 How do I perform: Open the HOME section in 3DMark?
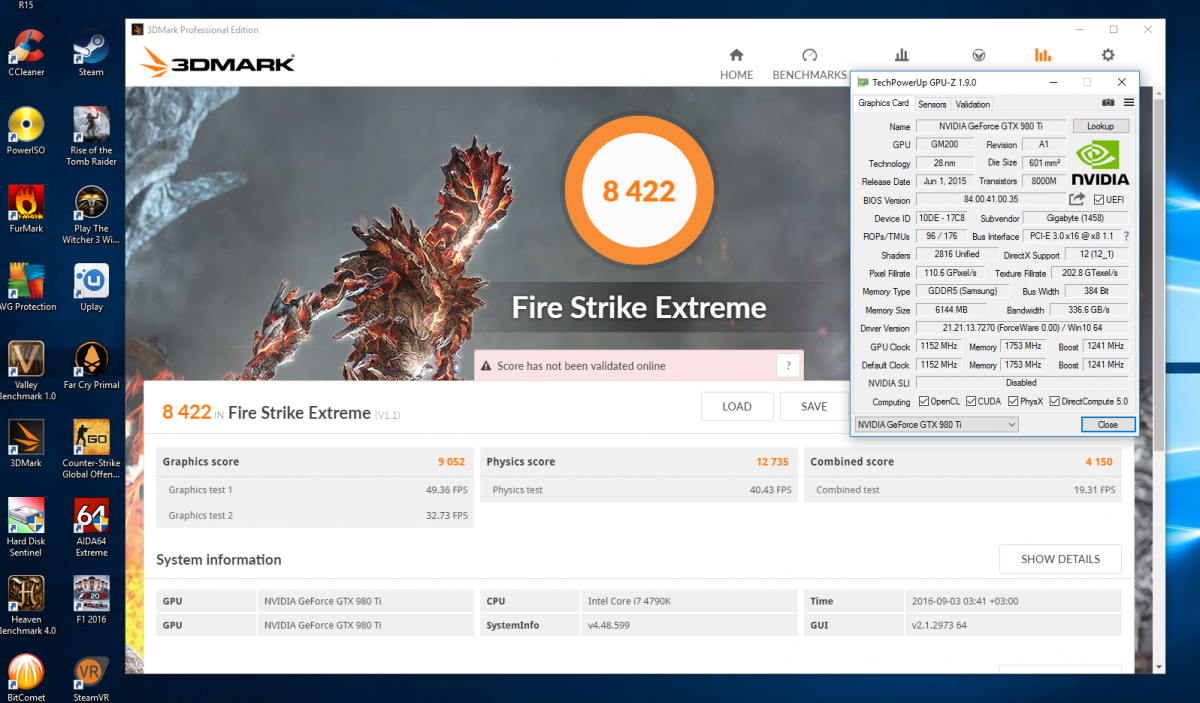coord(737,64)
